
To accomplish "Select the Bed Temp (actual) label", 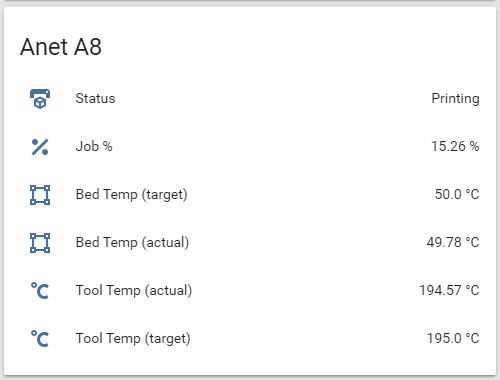I will (132, 243).
